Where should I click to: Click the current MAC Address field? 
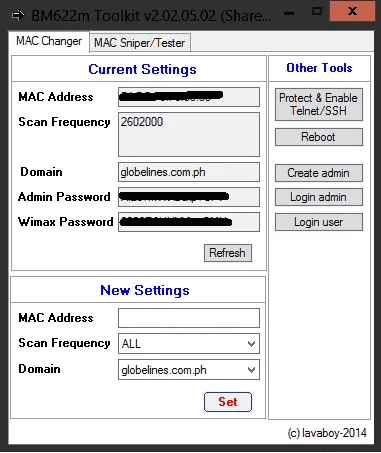(189, 97)
